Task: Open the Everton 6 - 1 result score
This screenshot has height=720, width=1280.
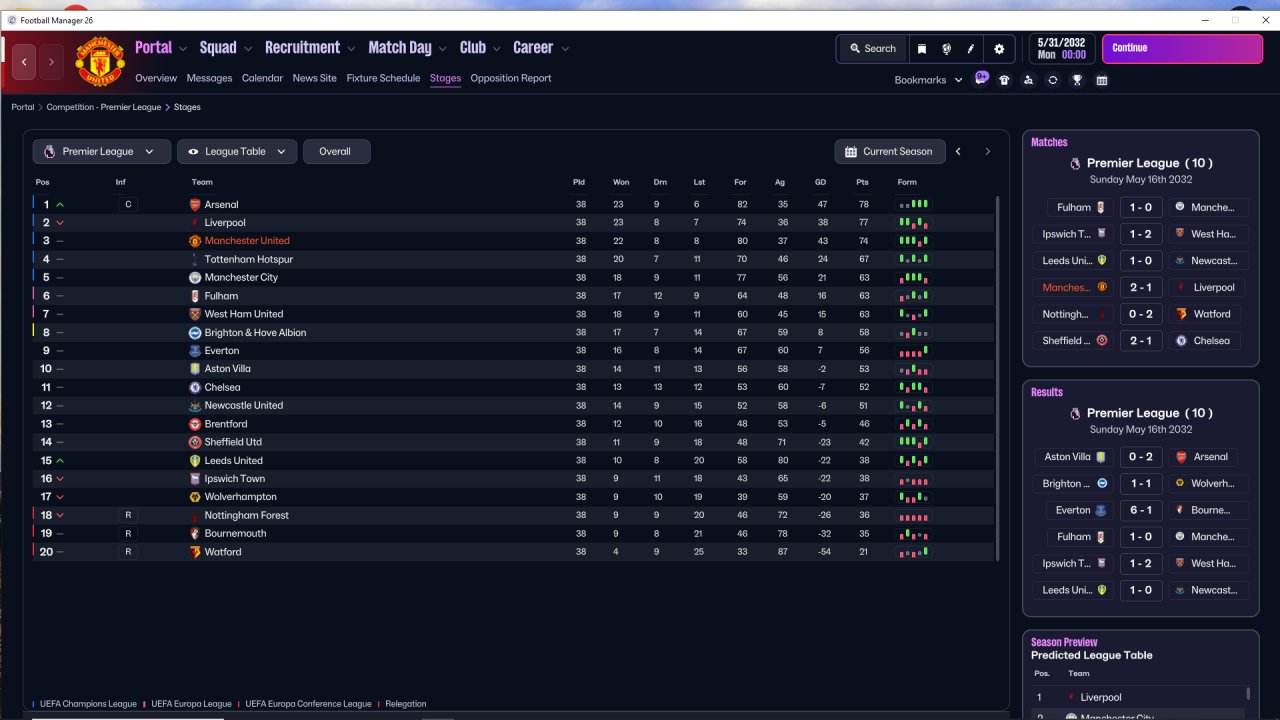Action: (1140, 510)
